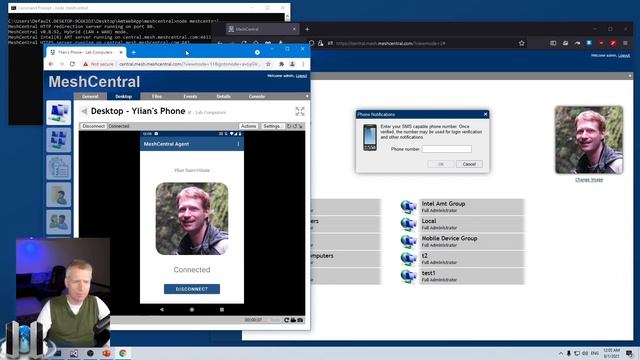Open My Devices sidebar icon in MeshCentral
This screenshot has height=360, width=640.
pos(58,113)
